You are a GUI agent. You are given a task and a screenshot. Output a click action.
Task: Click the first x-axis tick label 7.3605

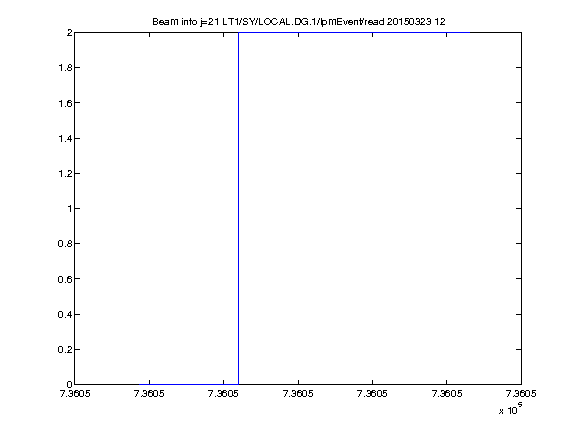pos(75,394)
